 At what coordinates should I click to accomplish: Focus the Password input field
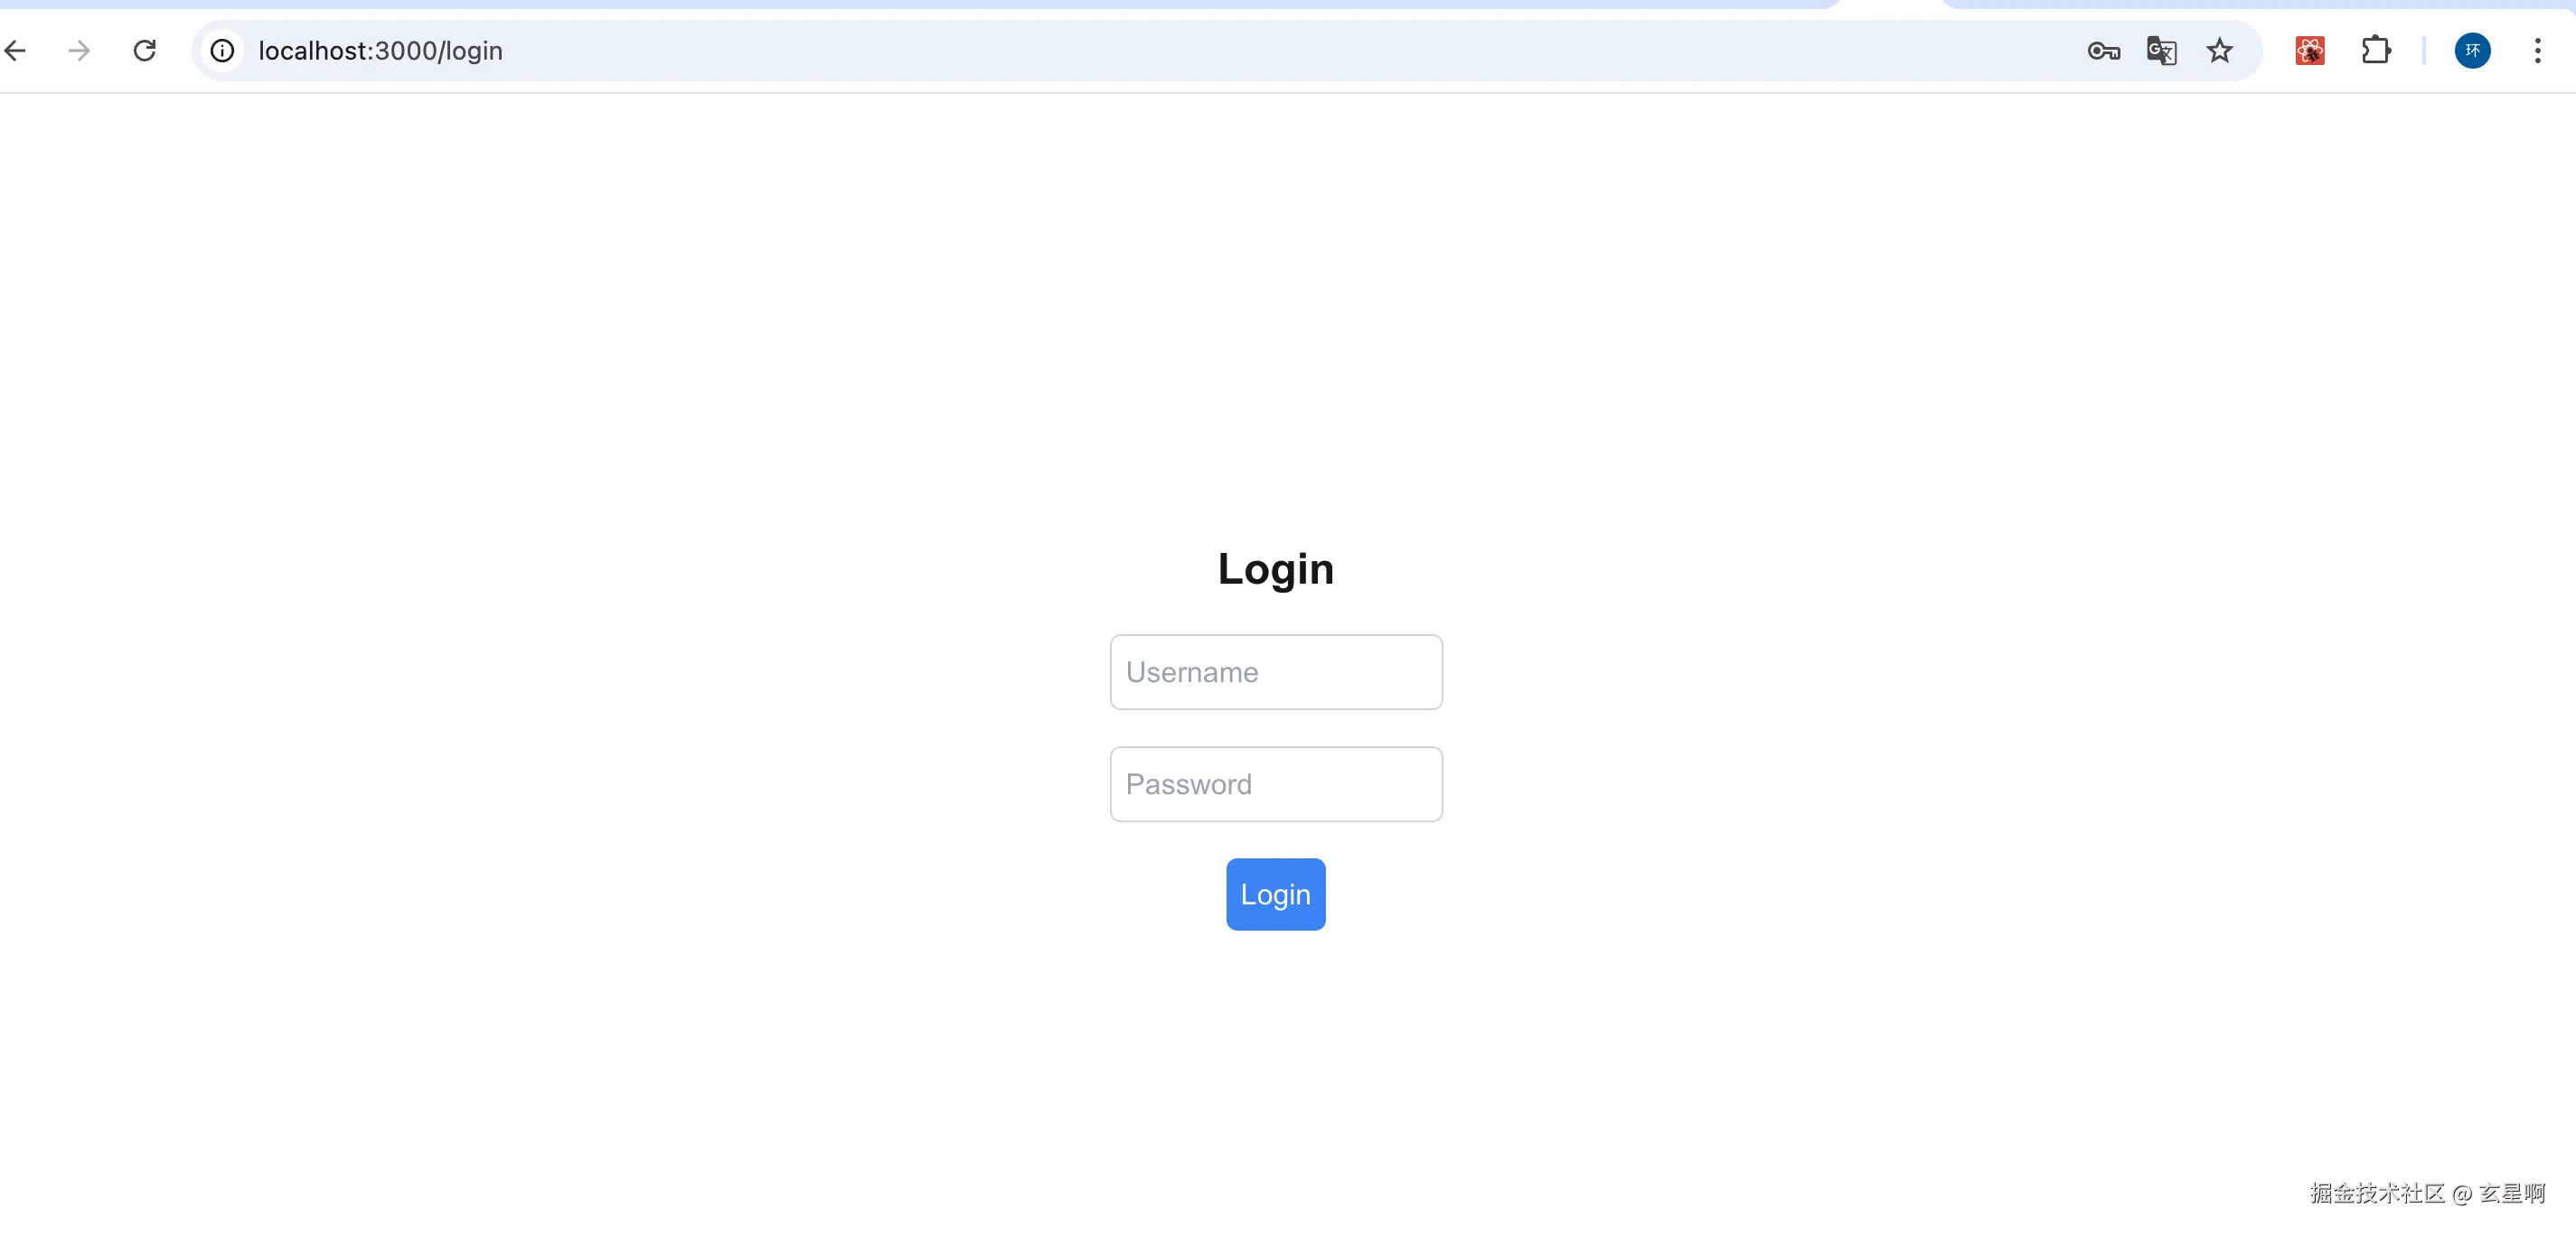coord(1276,784)
